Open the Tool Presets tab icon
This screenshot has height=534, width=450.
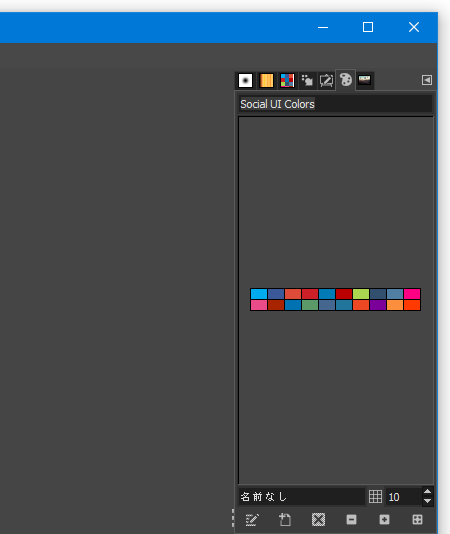pyautogui.click(x=326, y=81)
